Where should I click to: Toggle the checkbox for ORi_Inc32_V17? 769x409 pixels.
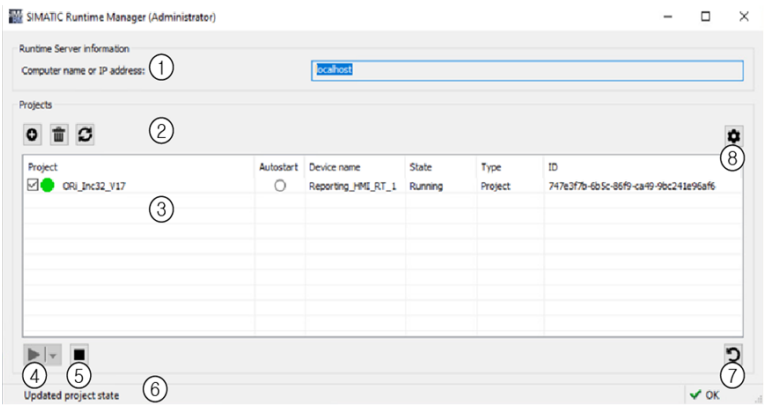[x=32, y=185]
